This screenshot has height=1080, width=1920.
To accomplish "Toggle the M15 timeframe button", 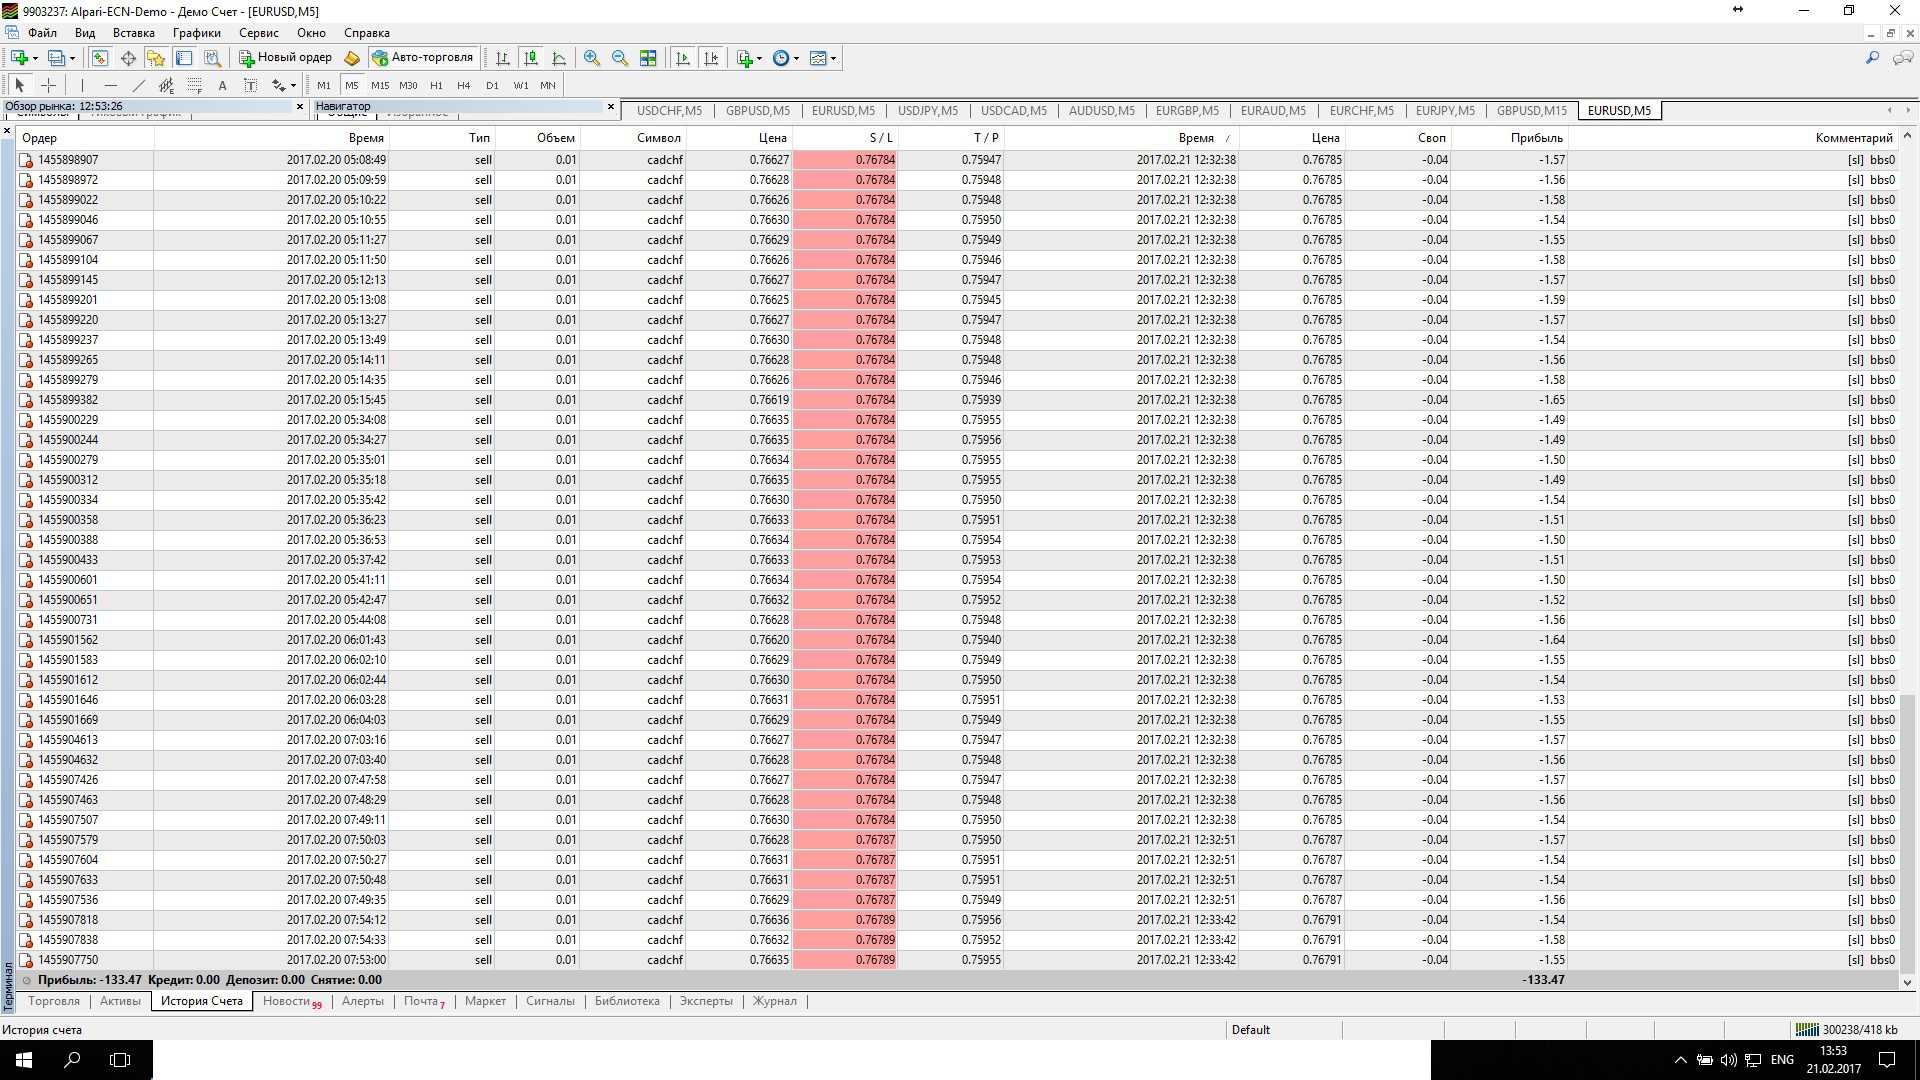I will click(x=380, y=85).
